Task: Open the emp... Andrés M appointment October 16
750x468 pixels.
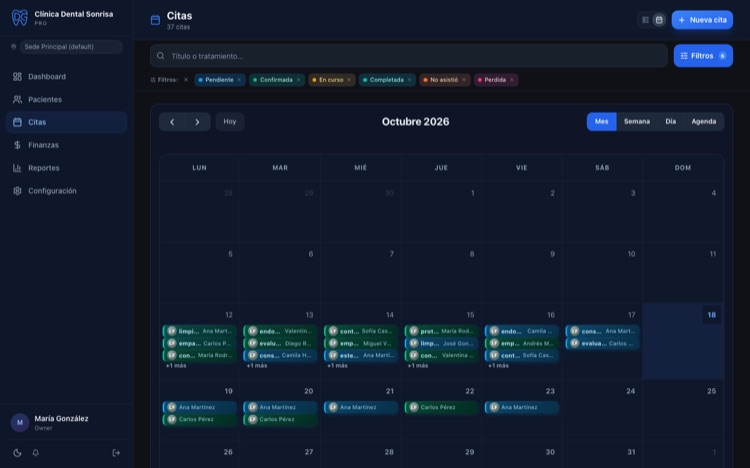Action: pyautogui.click(x=521, y=343)
